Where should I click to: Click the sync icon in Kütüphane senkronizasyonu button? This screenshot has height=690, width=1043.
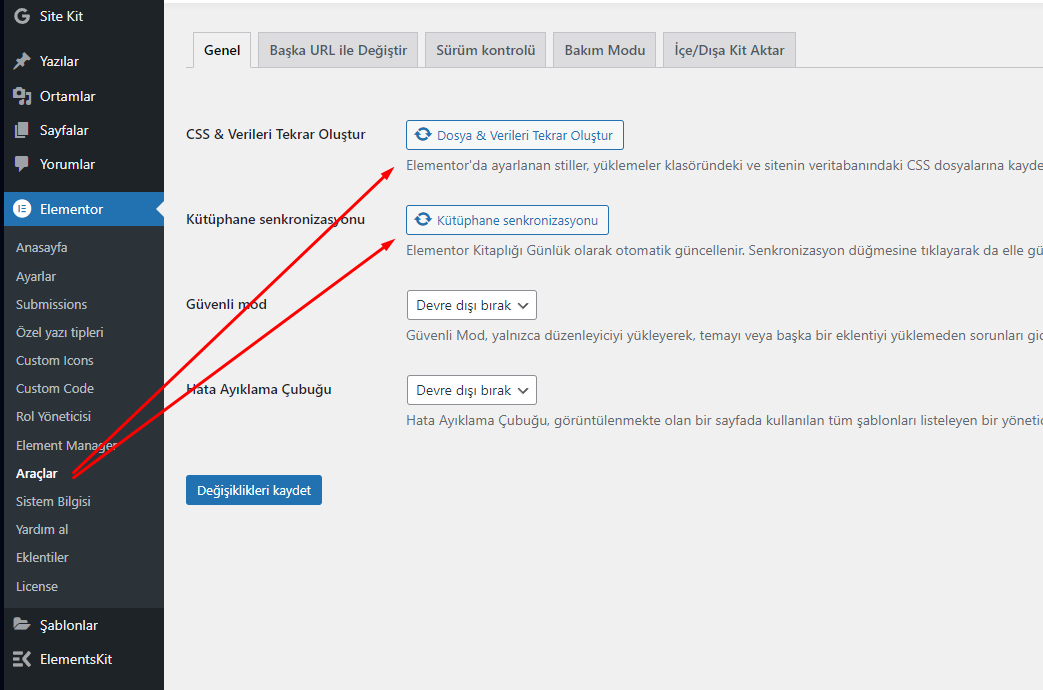coord(423,220)
